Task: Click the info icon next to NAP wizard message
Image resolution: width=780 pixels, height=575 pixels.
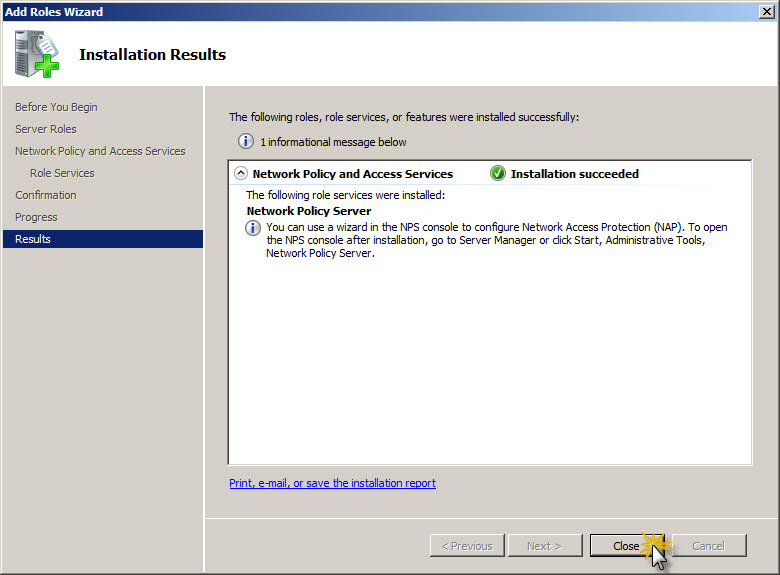Action: point(253,228)
